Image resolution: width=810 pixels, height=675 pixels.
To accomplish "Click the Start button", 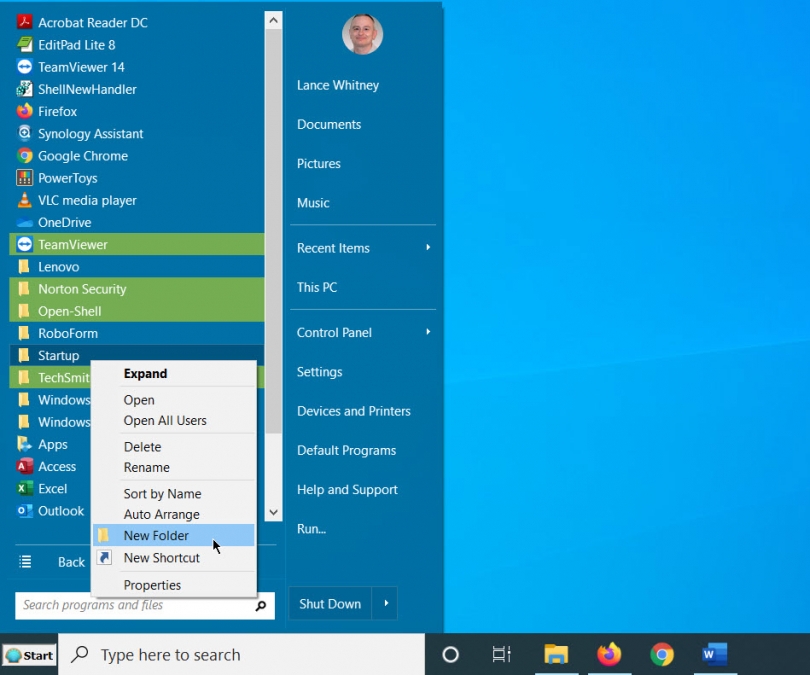I will tap(29, 655).
